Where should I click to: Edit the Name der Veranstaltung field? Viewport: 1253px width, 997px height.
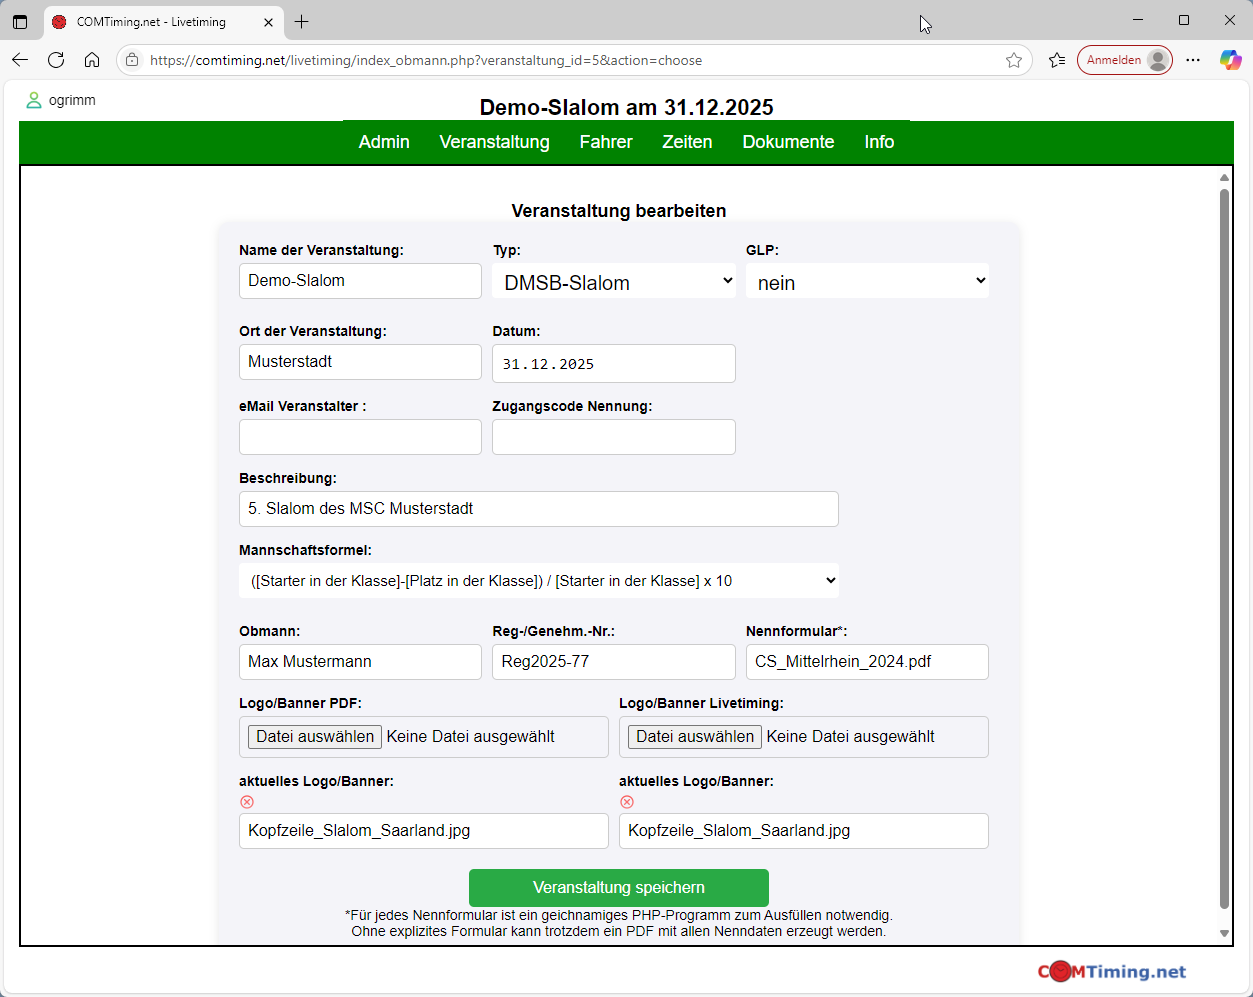360,281
